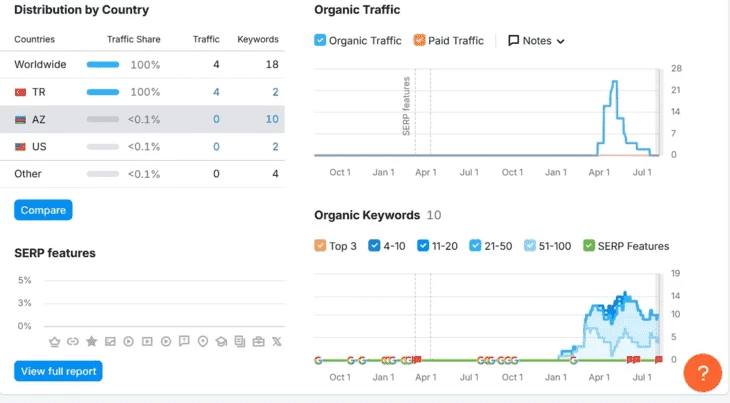Screen dimensions: 730x403
Task: Click the Other keywords value 4
Action: (275, 174)
